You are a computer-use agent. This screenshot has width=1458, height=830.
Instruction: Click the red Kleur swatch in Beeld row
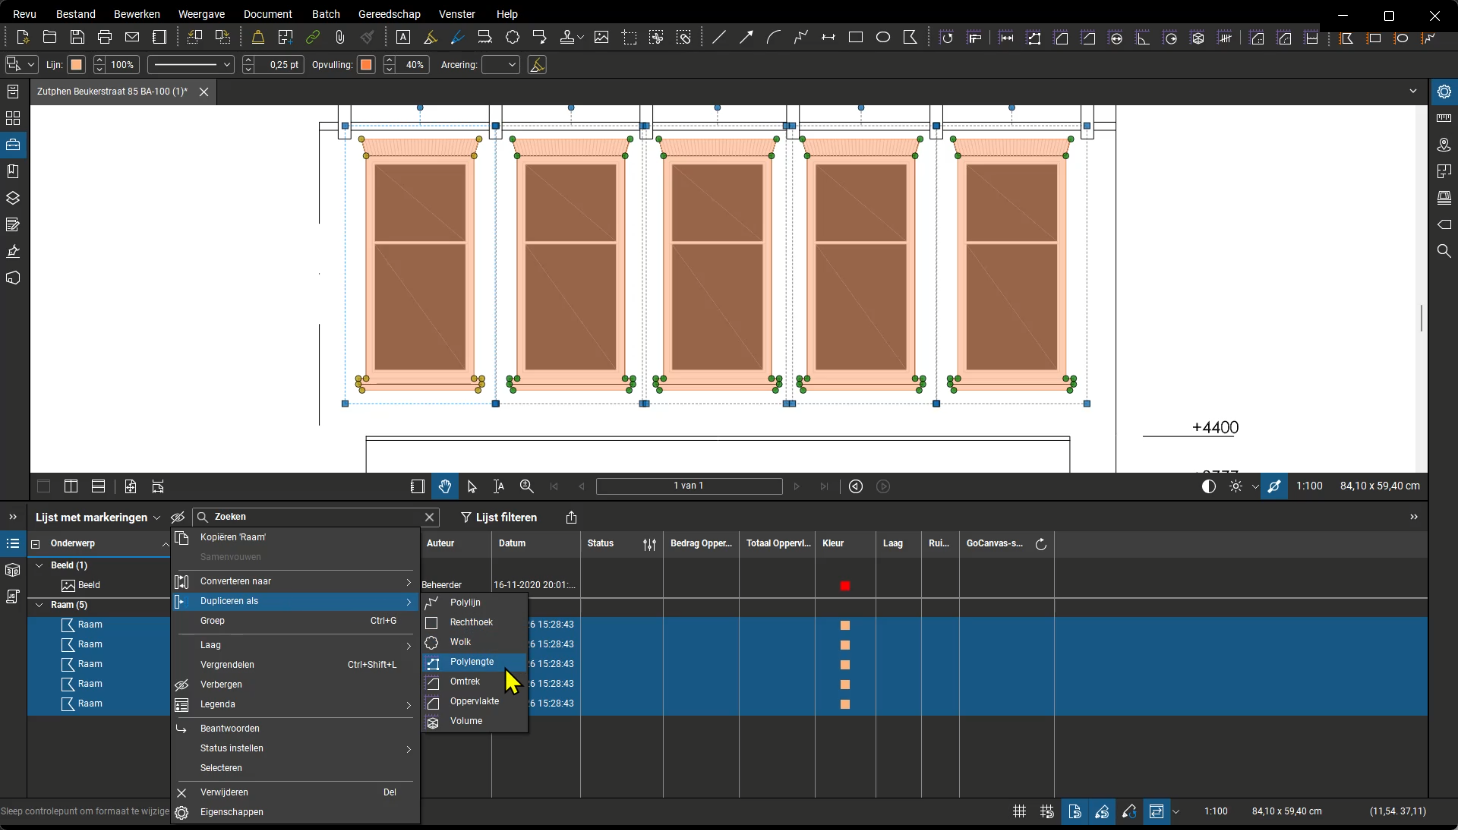click(x=845, y=586)
